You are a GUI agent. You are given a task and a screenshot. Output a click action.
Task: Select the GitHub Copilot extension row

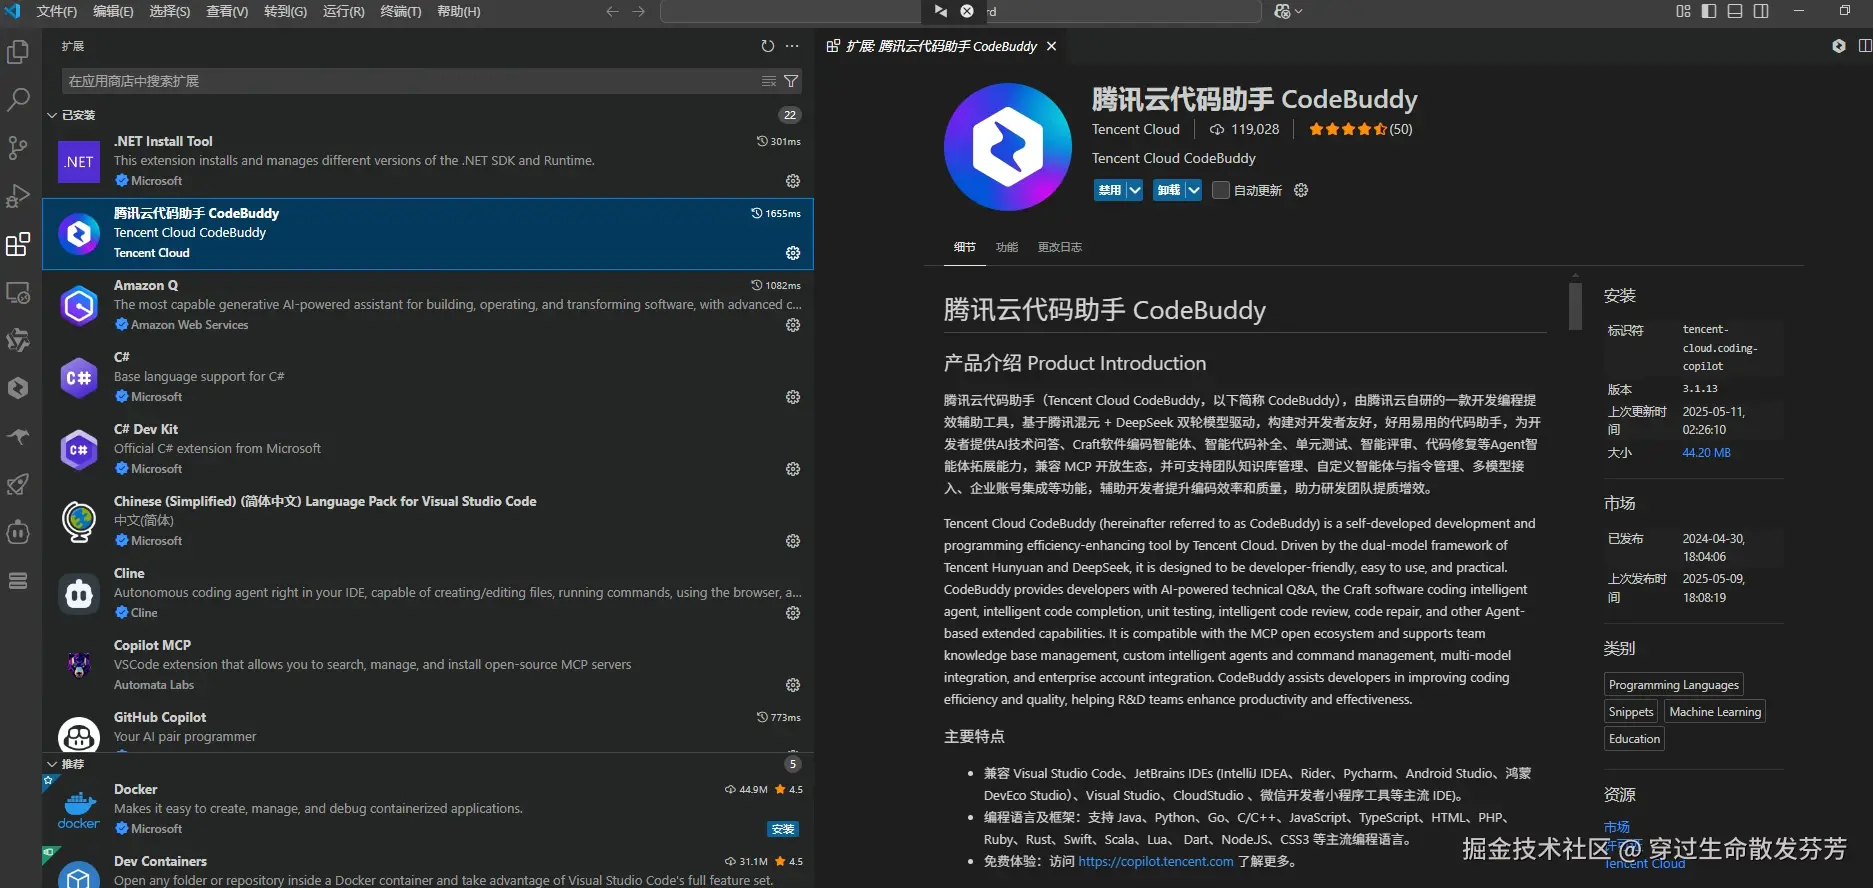(x=428, y=728)
